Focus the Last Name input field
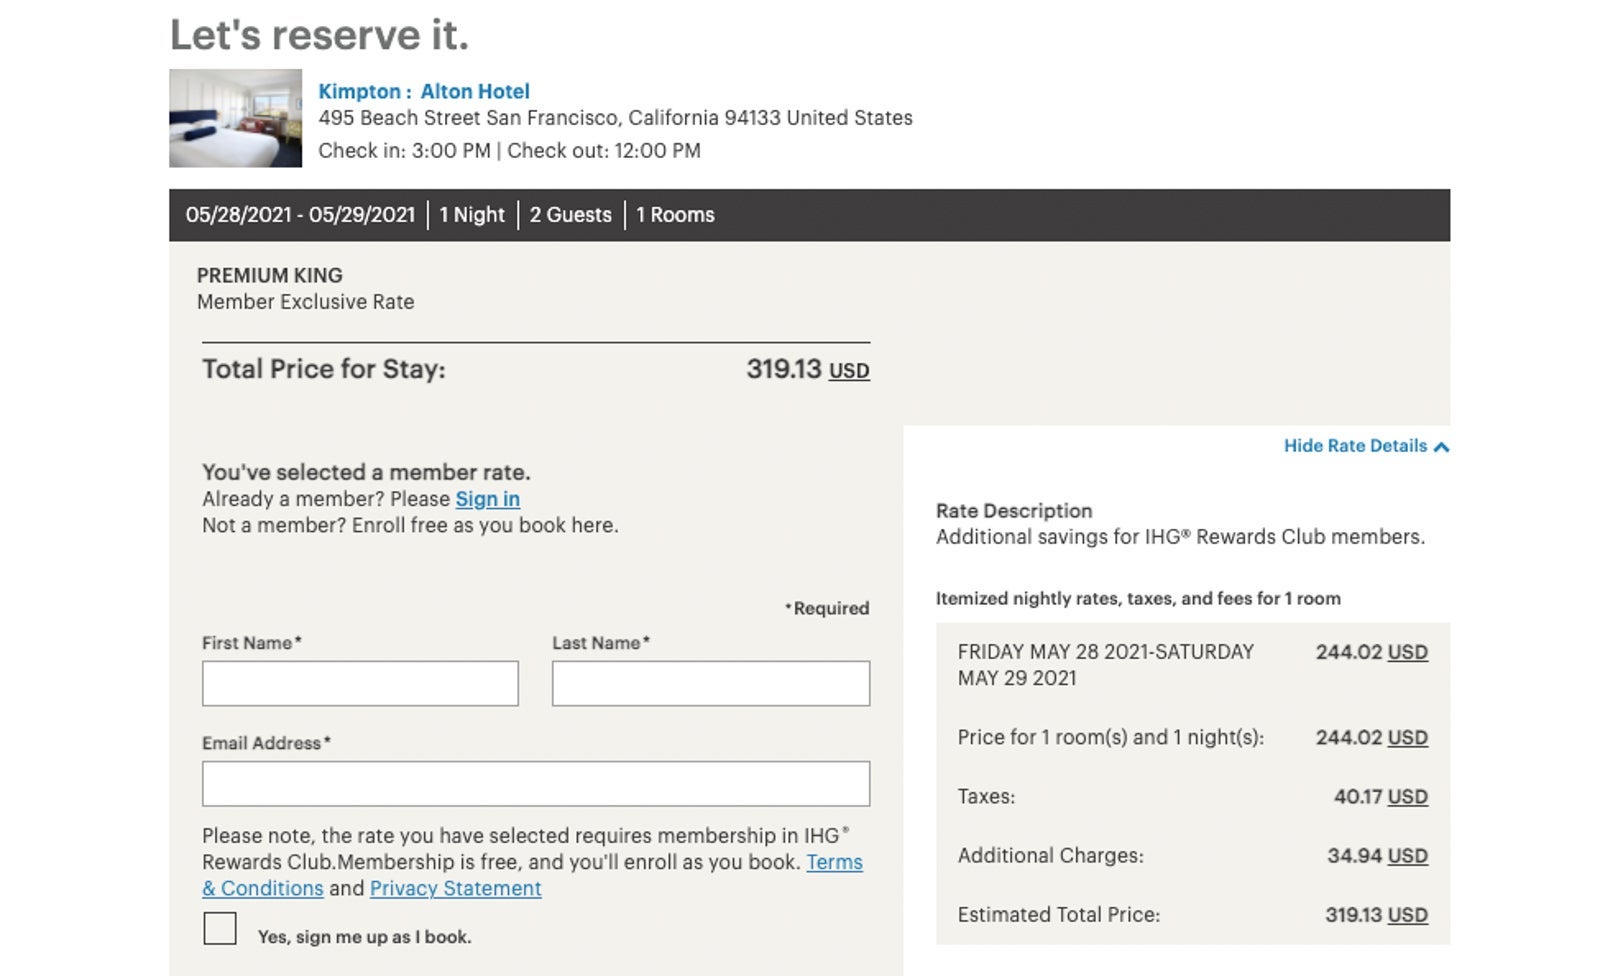 point(710,684)
